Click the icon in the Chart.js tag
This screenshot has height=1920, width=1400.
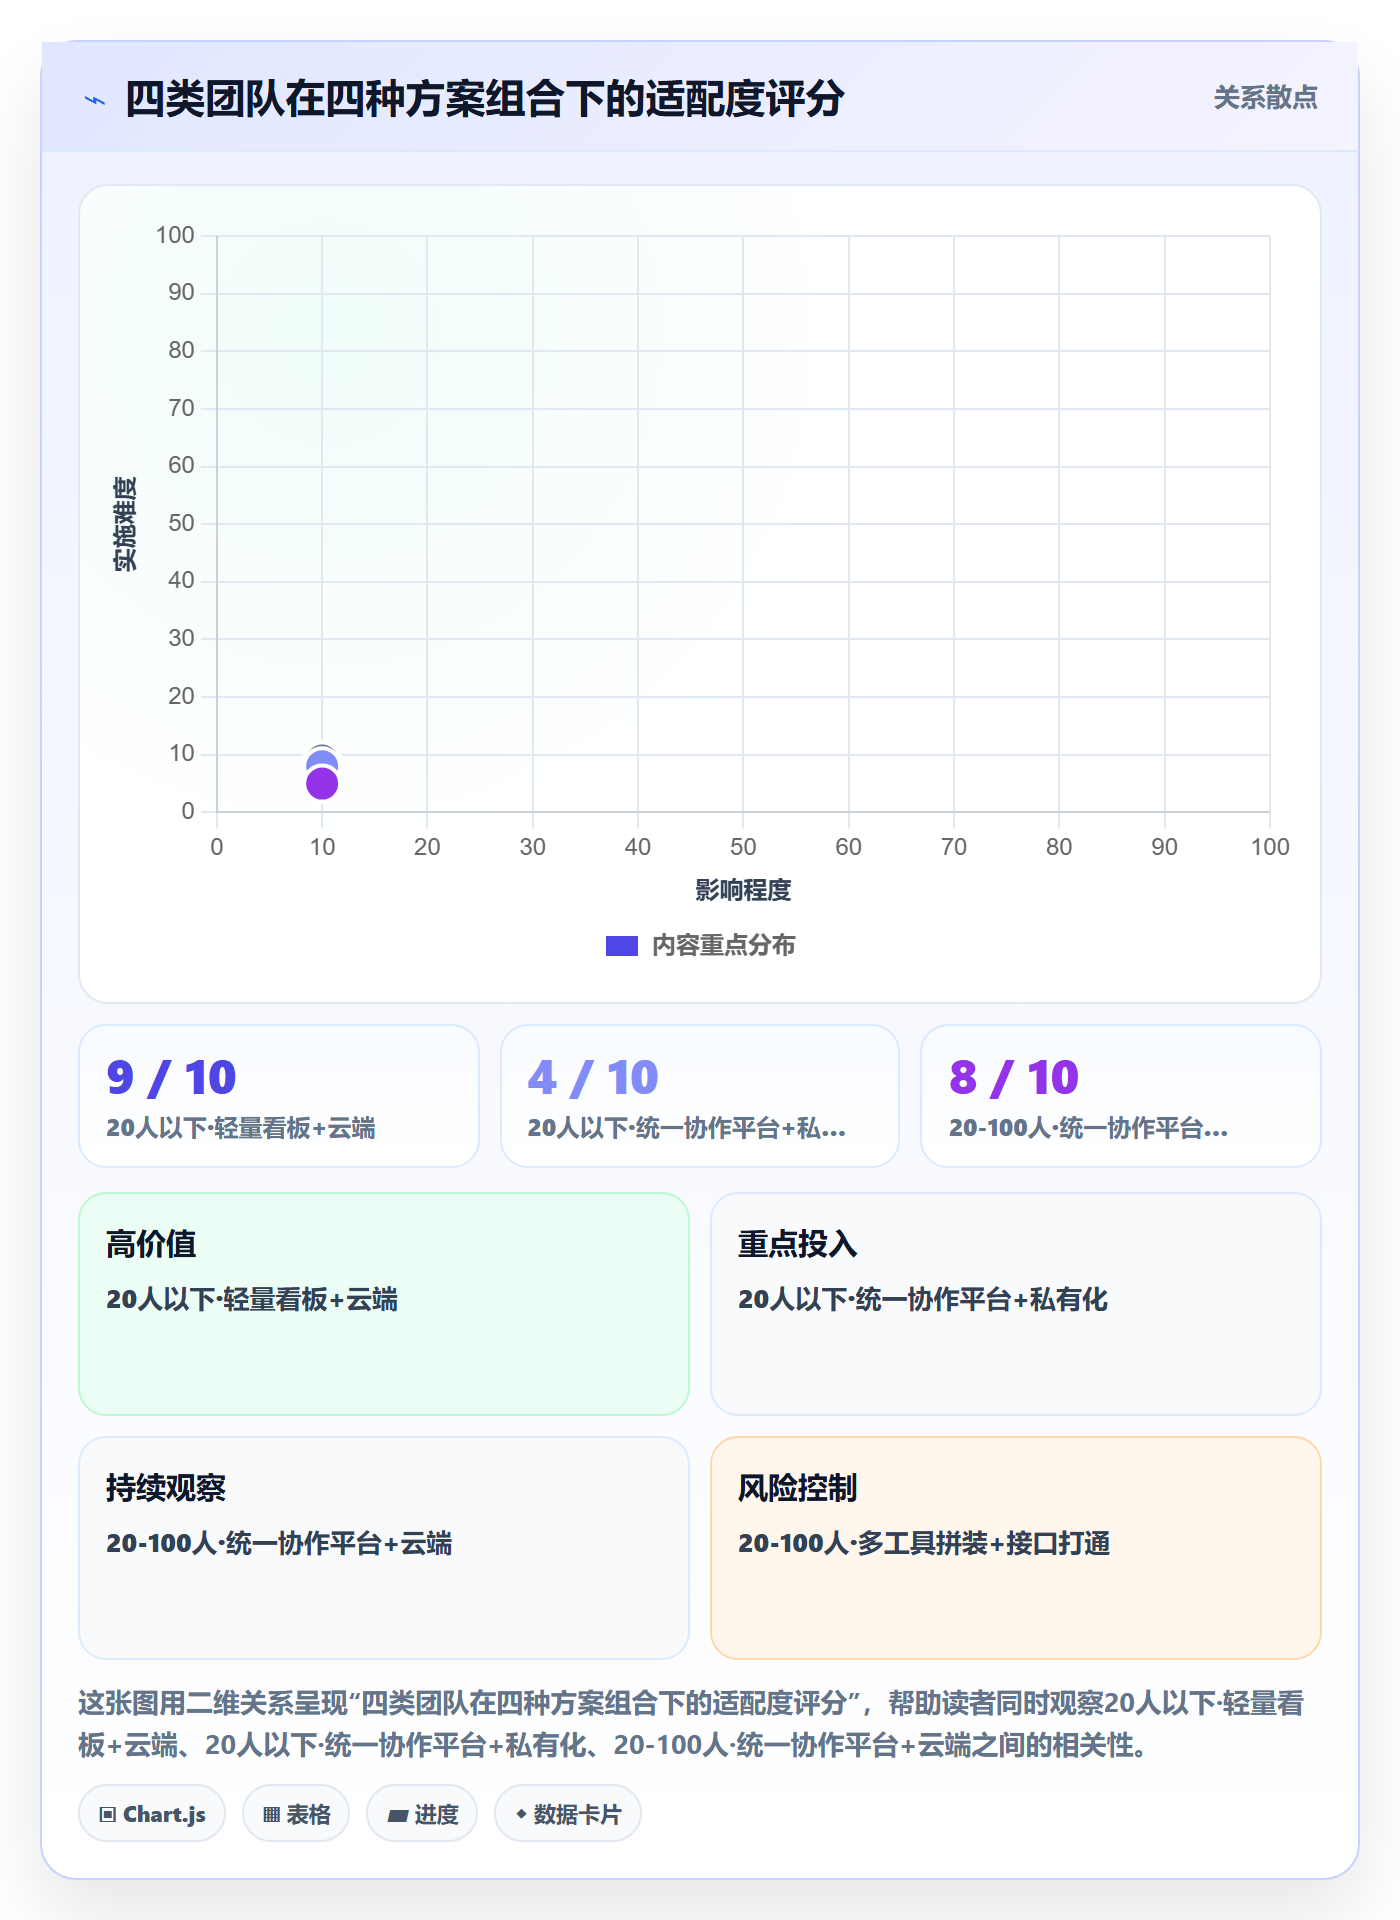point(108,1814)
